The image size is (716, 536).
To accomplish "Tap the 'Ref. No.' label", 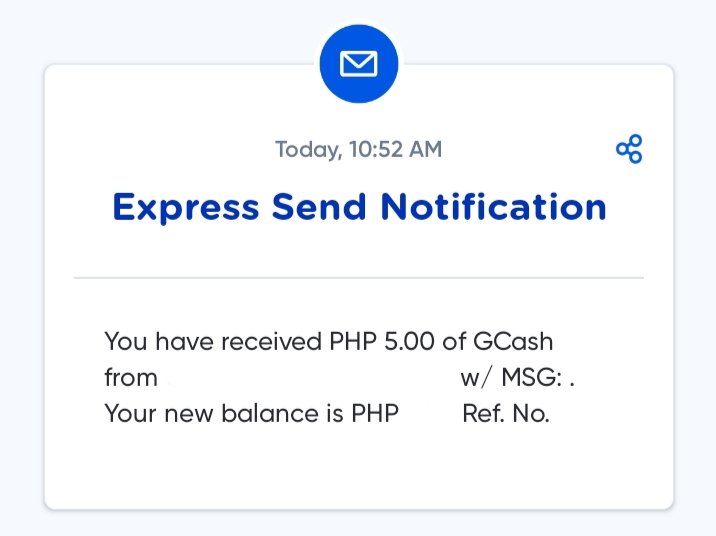I will 506,414.
